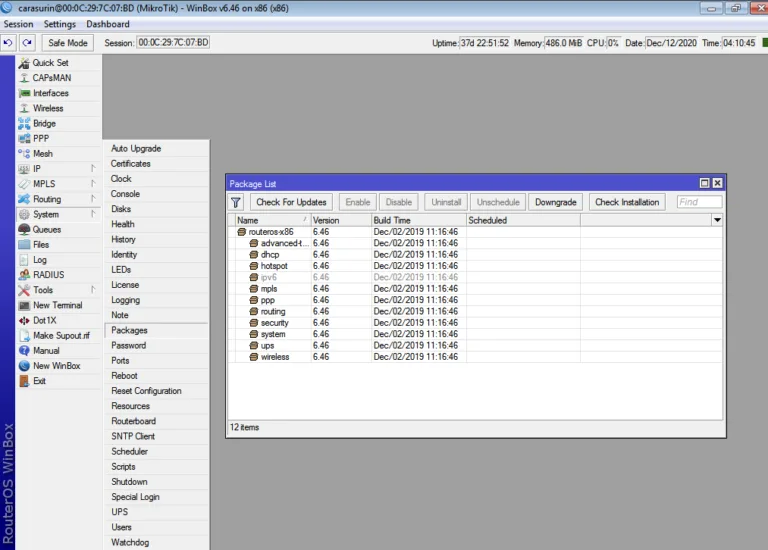This screenshot has height=550, width=768.
Task: Open Quick Set from sidebar
Action: [x=50, y=63]
